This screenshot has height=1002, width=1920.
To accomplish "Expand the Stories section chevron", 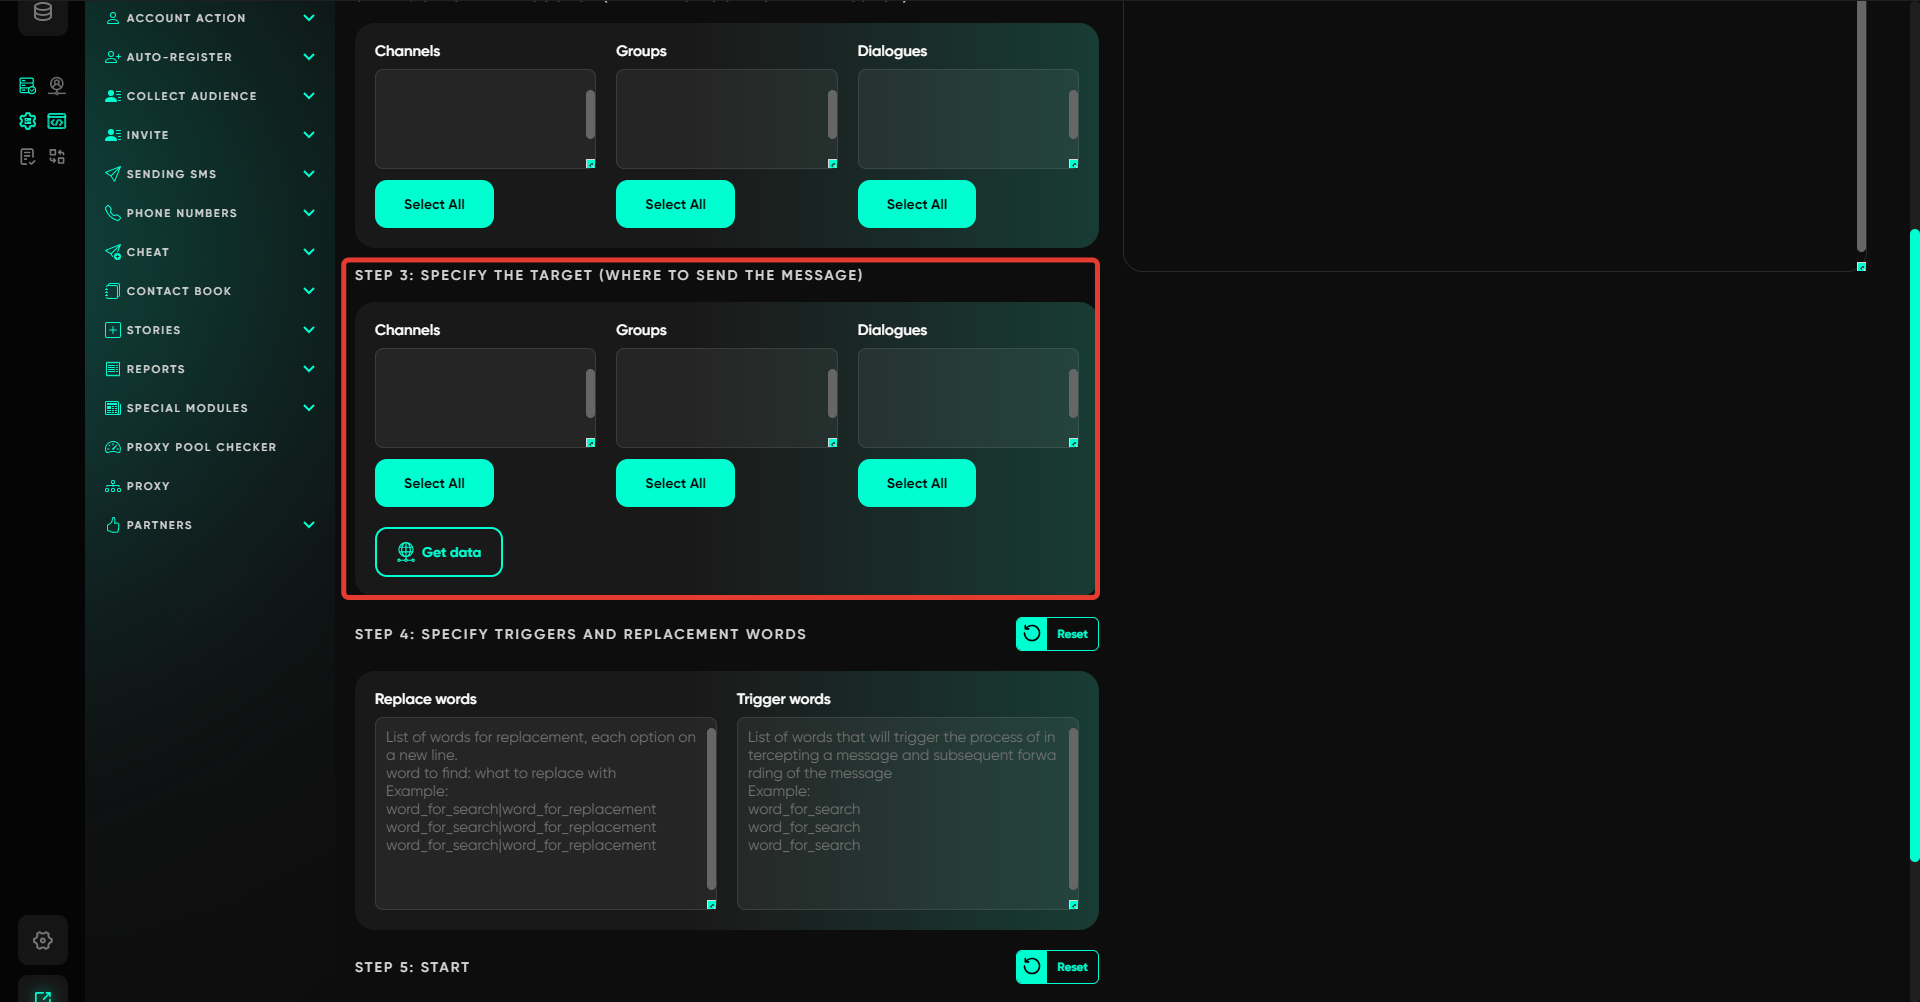I will tap(309, 330).
